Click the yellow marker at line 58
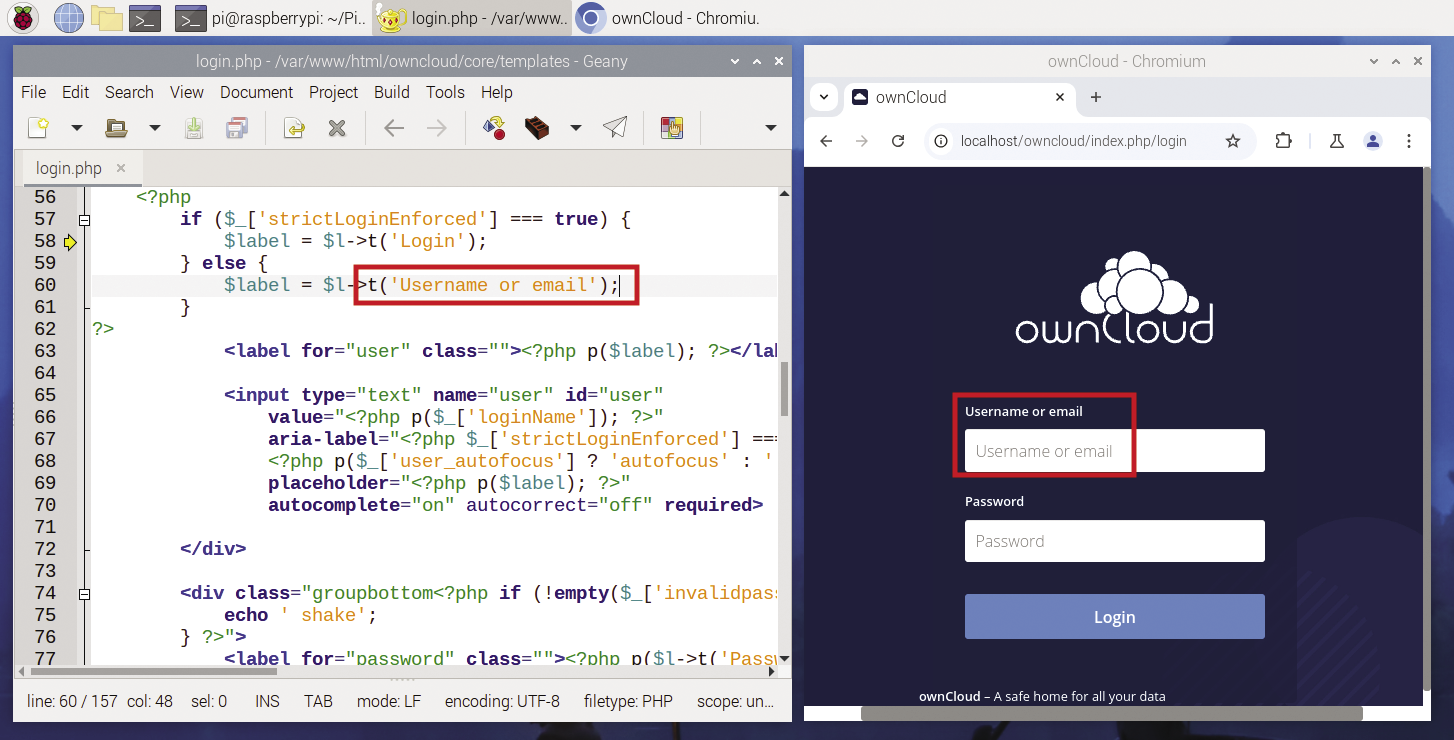Viewport: 1454px width, 740px height. pos(70,241)
